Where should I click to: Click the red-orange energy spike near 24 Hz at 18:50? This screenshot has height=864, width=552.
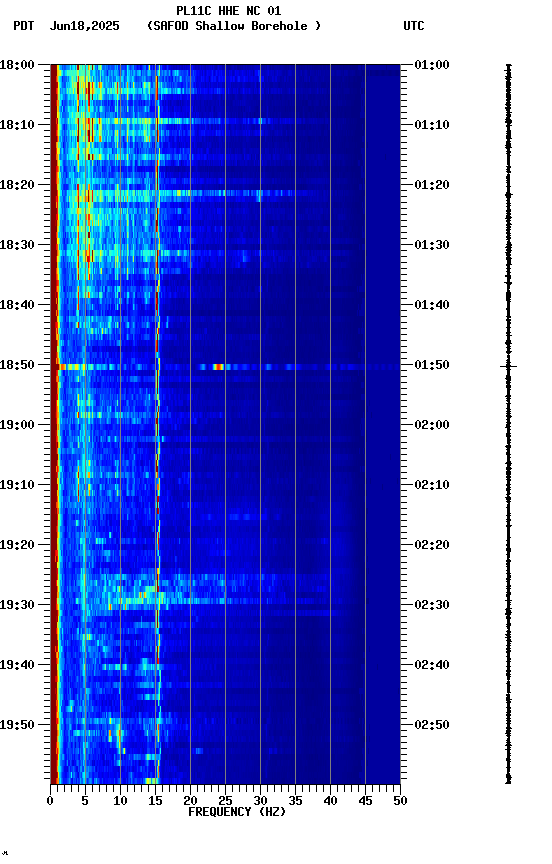point(218,367)
